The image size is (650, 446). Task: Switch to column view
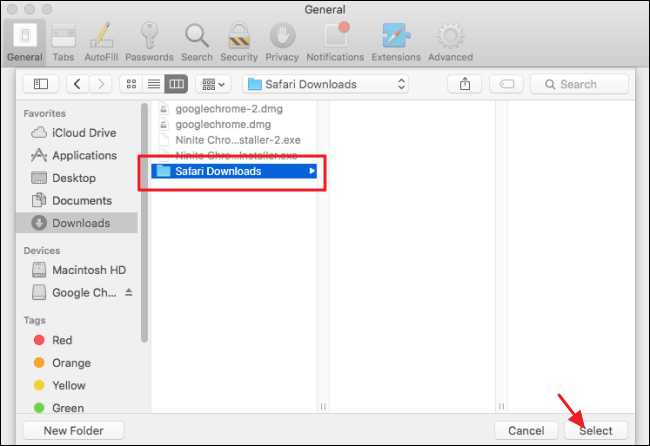click(176, 84)
